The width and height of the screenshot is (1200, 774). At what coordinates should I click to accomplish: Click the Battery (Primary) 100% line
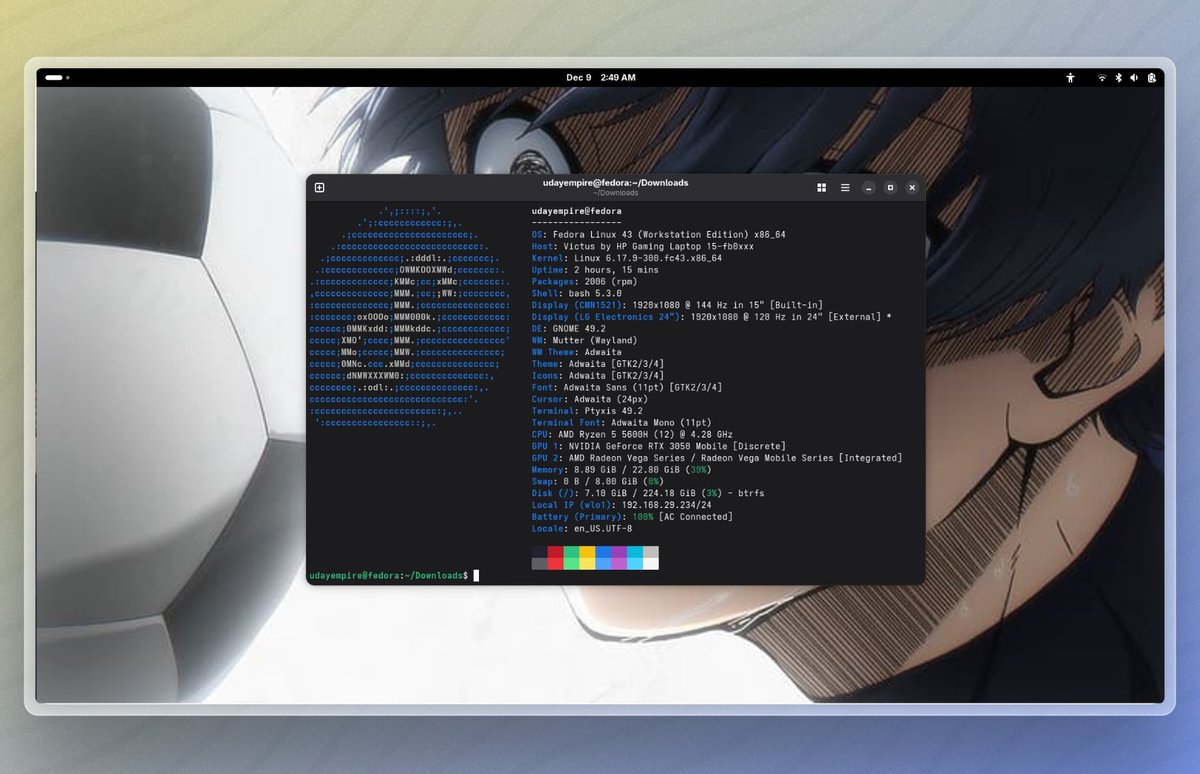click(632, 517)
